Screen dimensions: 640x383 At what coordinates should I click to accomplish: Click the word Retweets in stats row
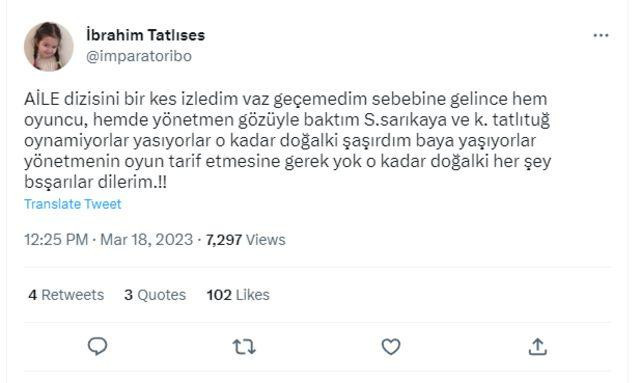click(73, 295)
